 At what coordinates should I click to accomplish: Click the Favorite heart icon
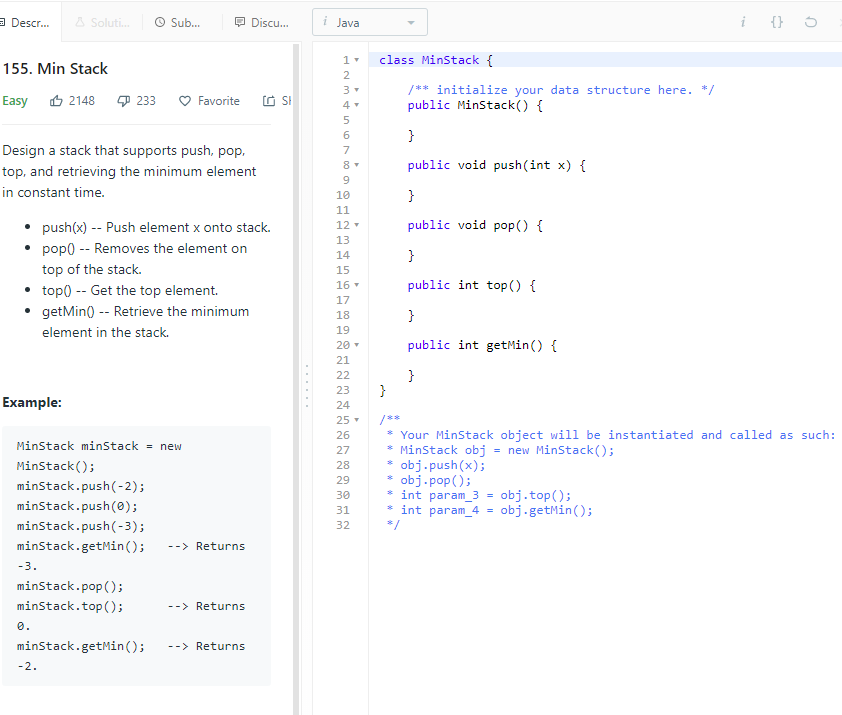185,100
